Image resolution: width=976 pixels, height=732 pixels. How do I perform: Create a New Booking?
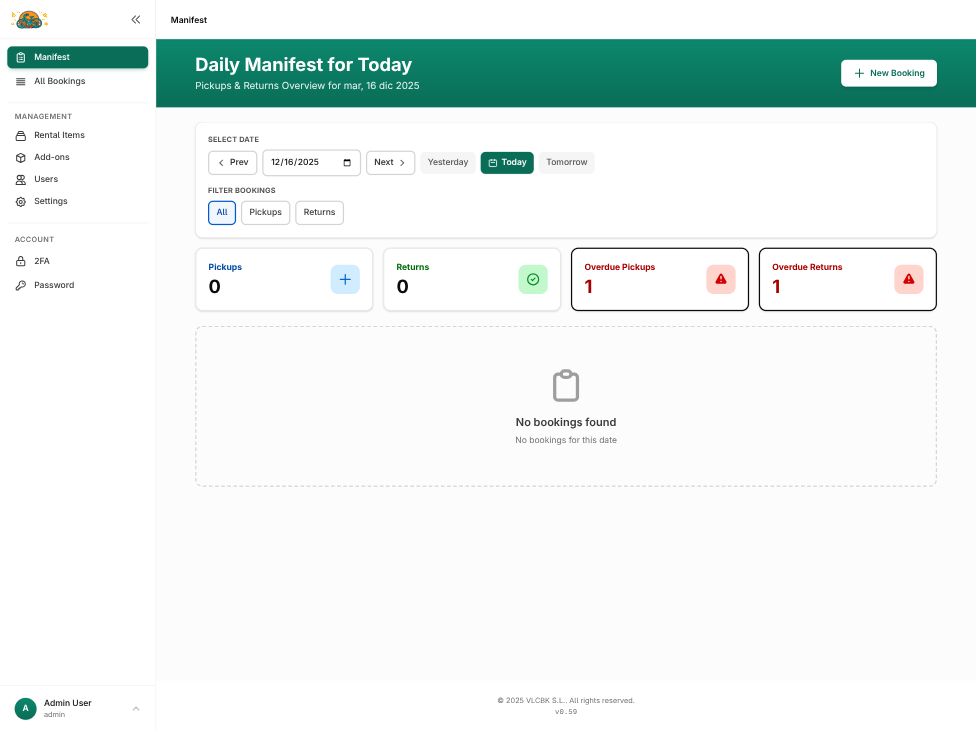888,72
